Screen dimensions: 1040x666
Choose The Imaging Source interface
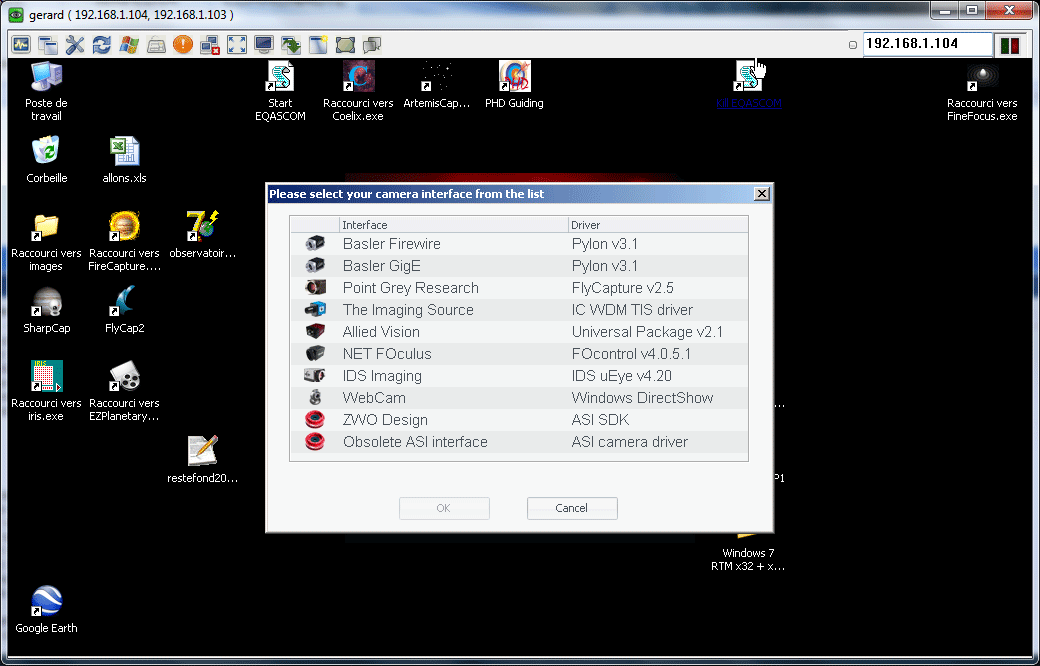click(519, 310)
